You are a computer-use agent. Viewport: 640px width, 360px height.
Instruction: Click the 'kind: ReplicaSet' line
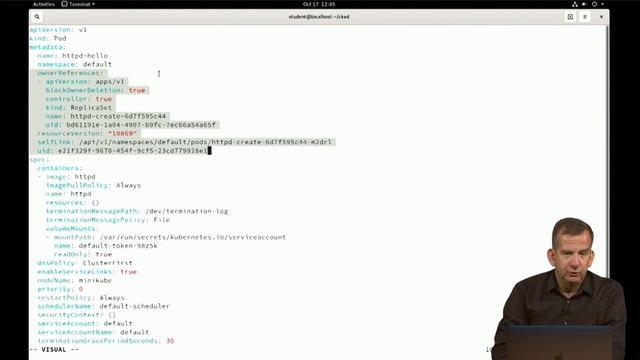tap(78, 107)
